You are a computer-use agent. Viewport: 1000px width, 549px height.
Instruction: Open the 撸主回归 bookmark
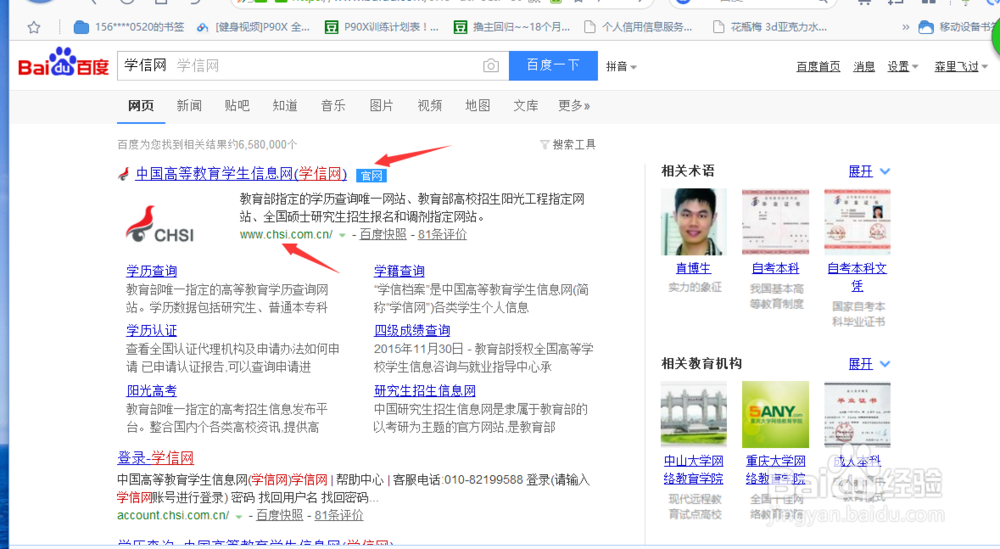511,27
